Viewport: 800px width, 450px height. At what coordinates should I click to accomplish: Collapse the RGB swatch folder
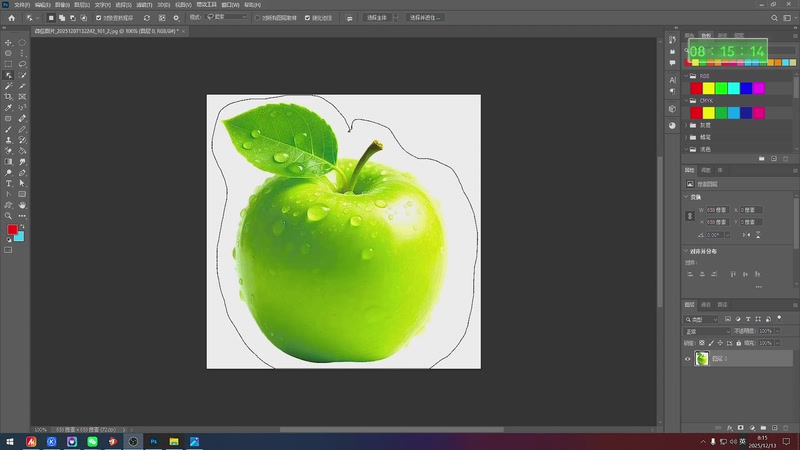point(686,76)
